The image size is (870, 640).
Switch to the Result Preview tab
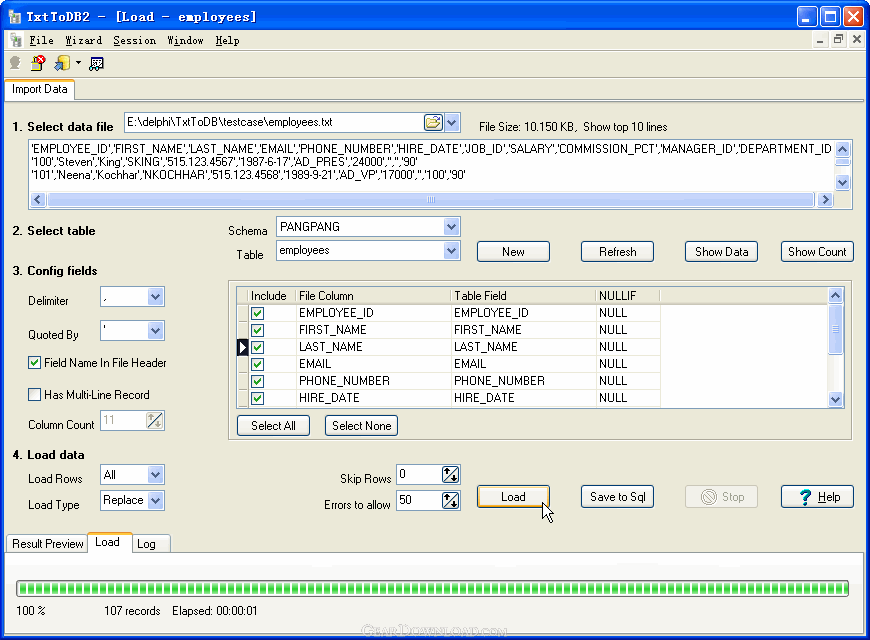pyautogui.click(x=47, y=544)
